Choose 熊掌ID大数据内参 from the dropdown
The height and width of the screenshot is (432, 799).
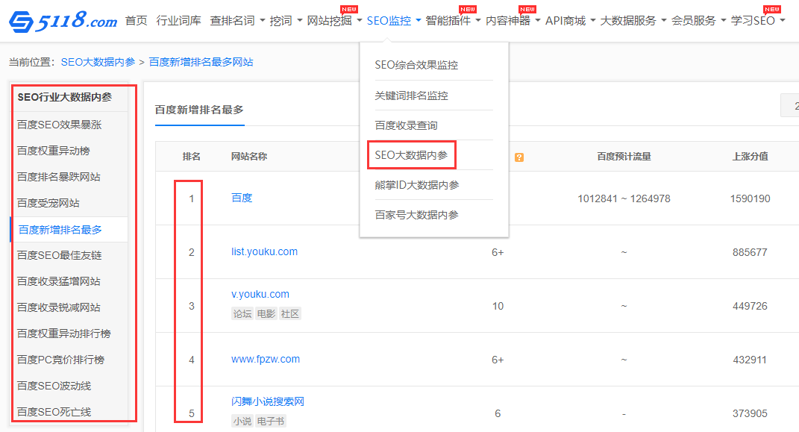[417, 185]
